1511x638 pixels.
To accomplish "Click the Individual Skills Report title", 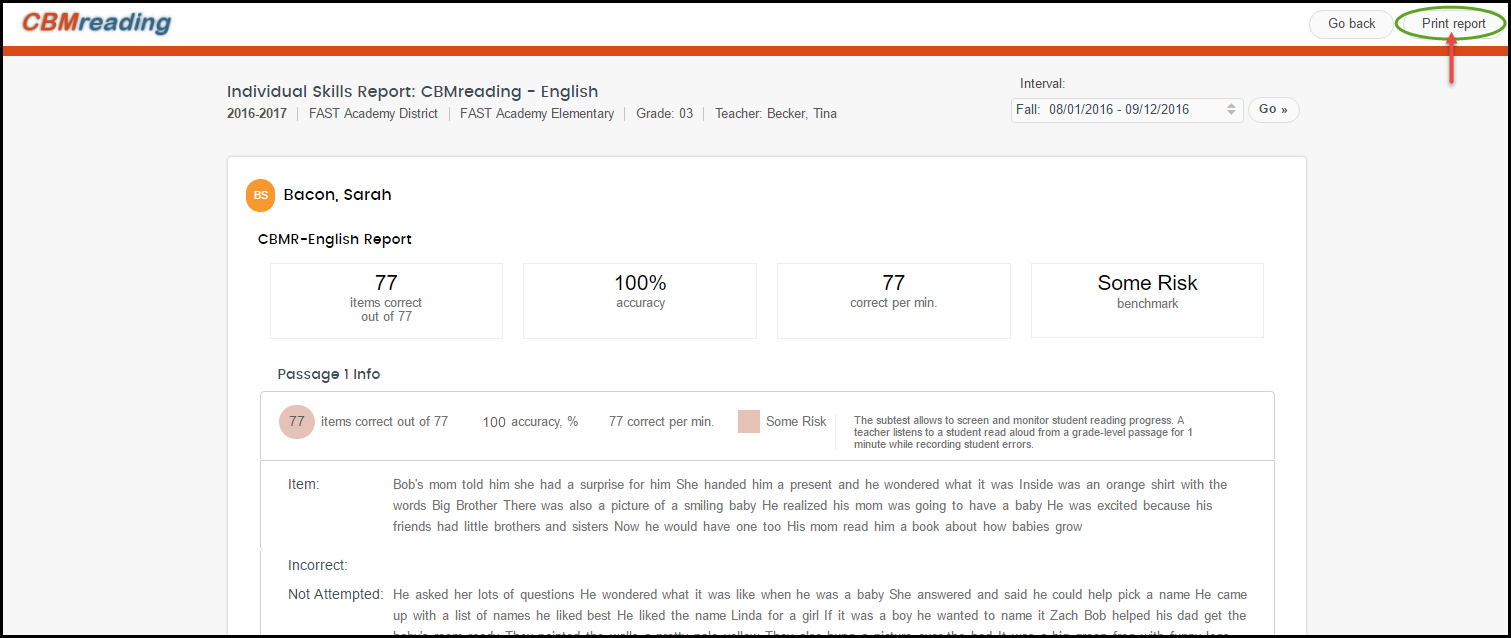I will point(413,92).
